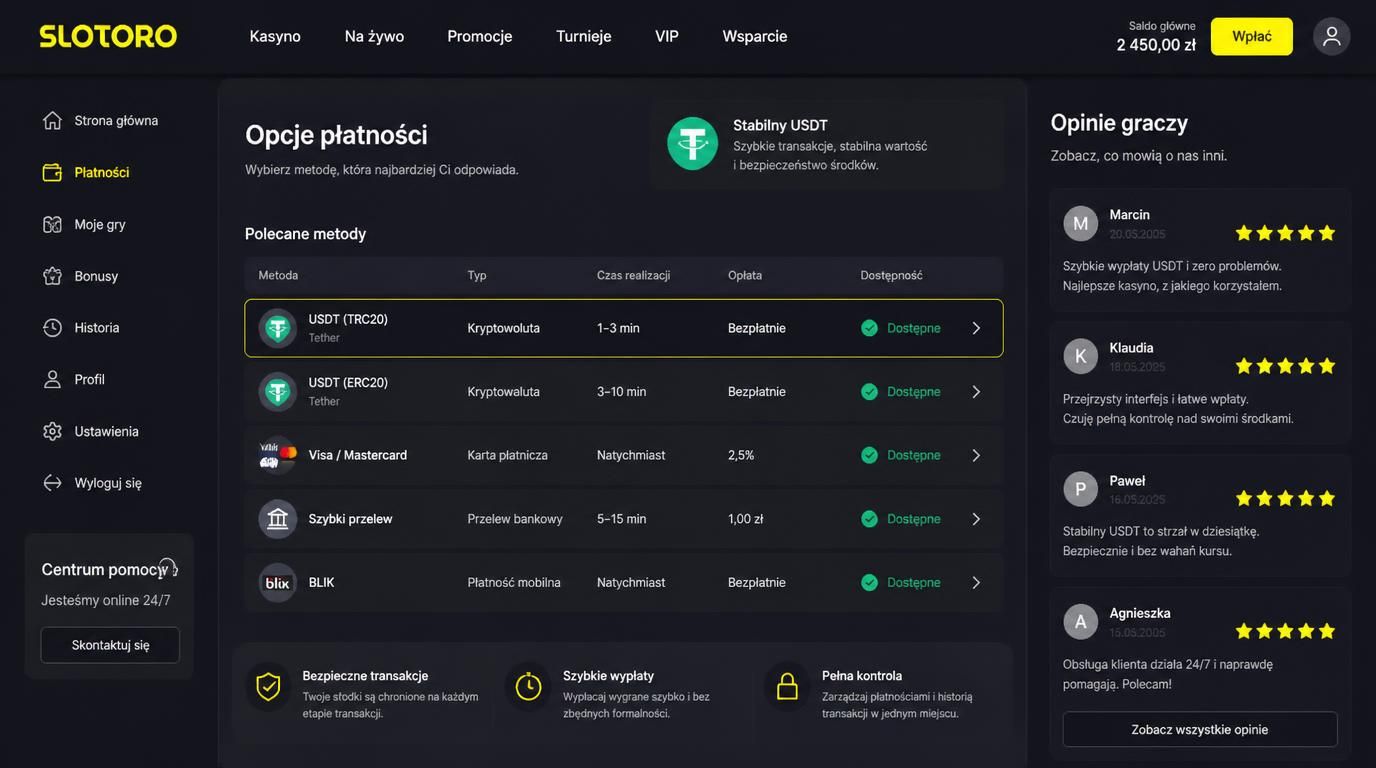Click the Profil person icon

[53, 380]
